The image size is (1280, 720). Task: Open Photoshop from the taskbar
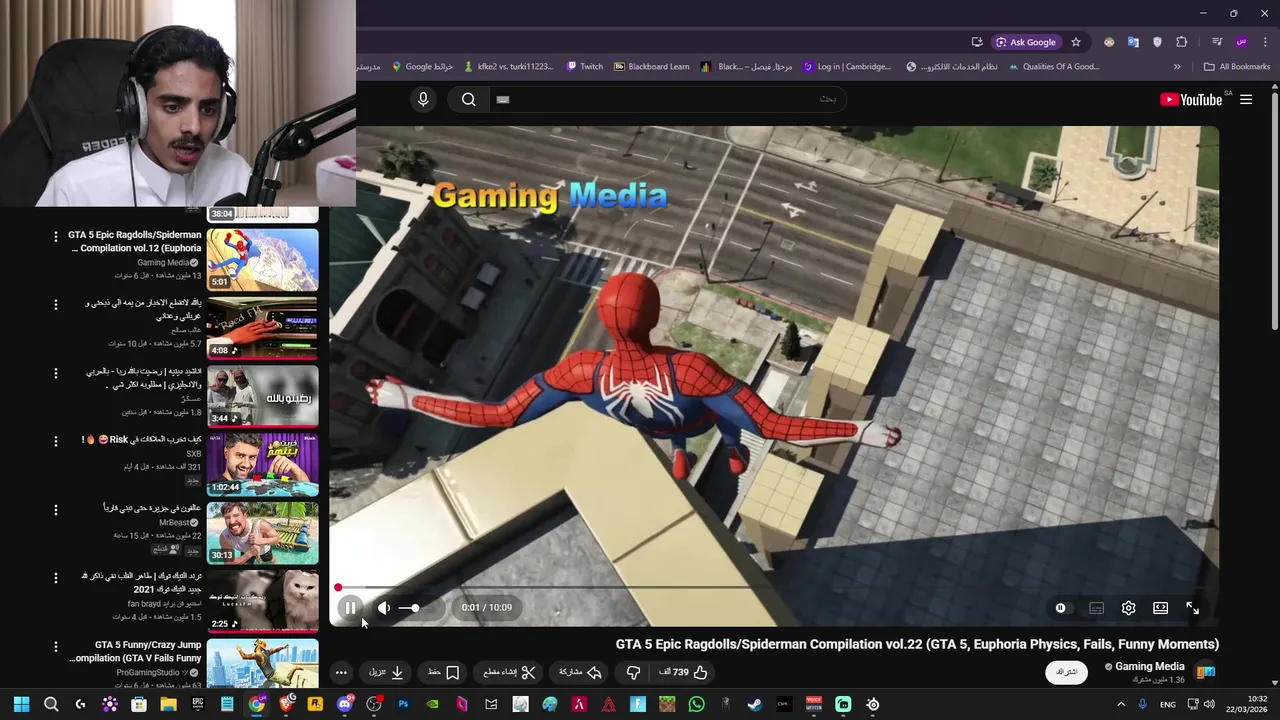coord(403,705)
